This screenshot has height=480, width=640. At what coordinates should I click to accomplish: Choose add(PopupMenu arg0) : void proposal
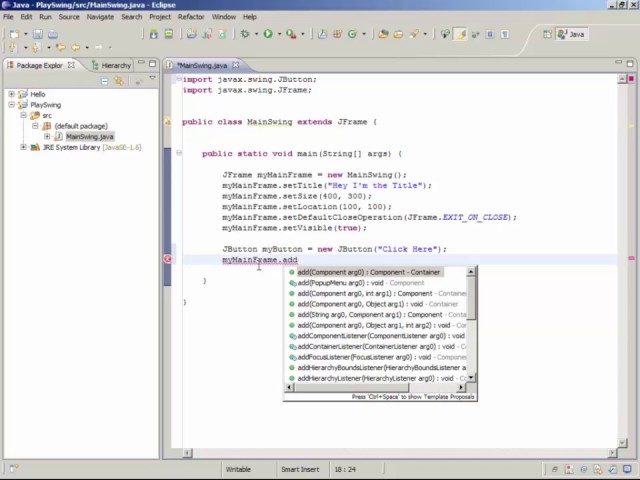click(357, 282)
